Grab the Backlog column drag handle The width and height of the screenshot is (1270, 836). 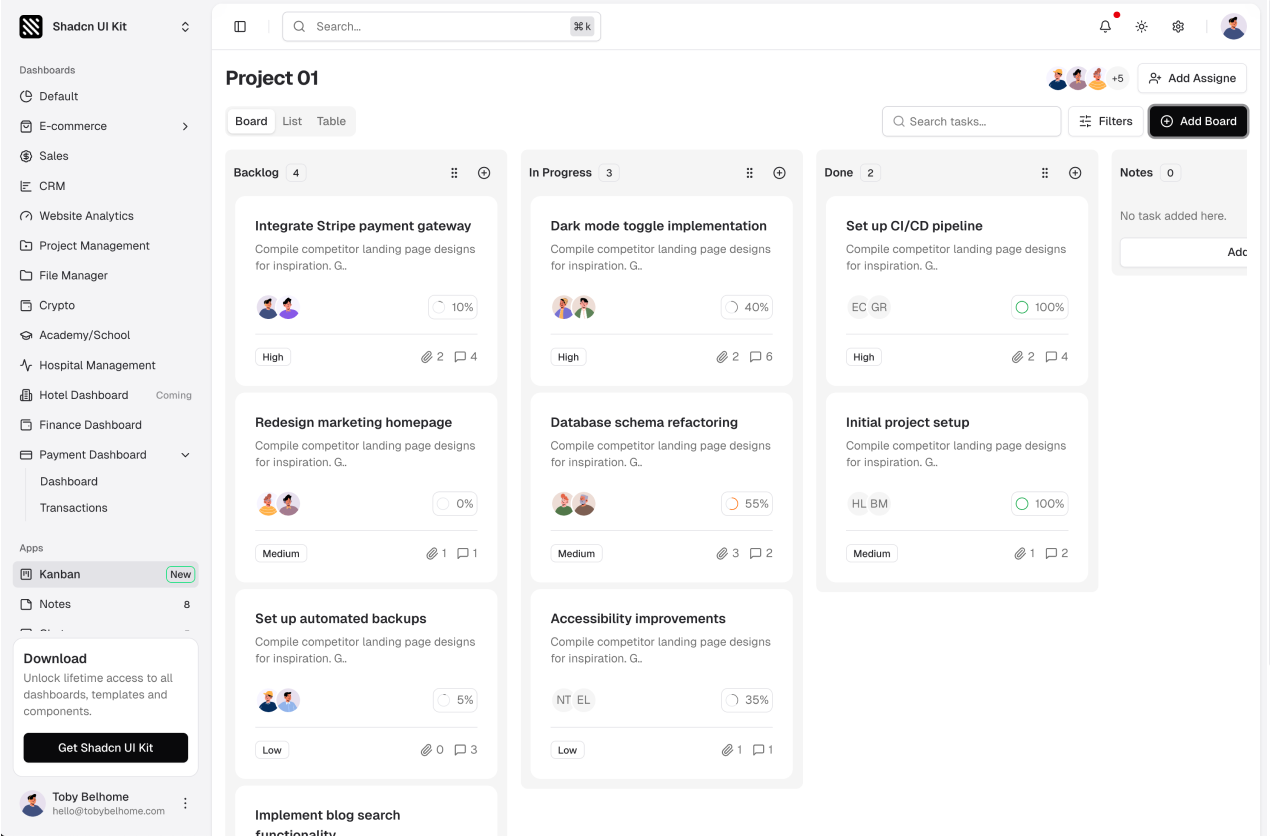tap(454, 173)
